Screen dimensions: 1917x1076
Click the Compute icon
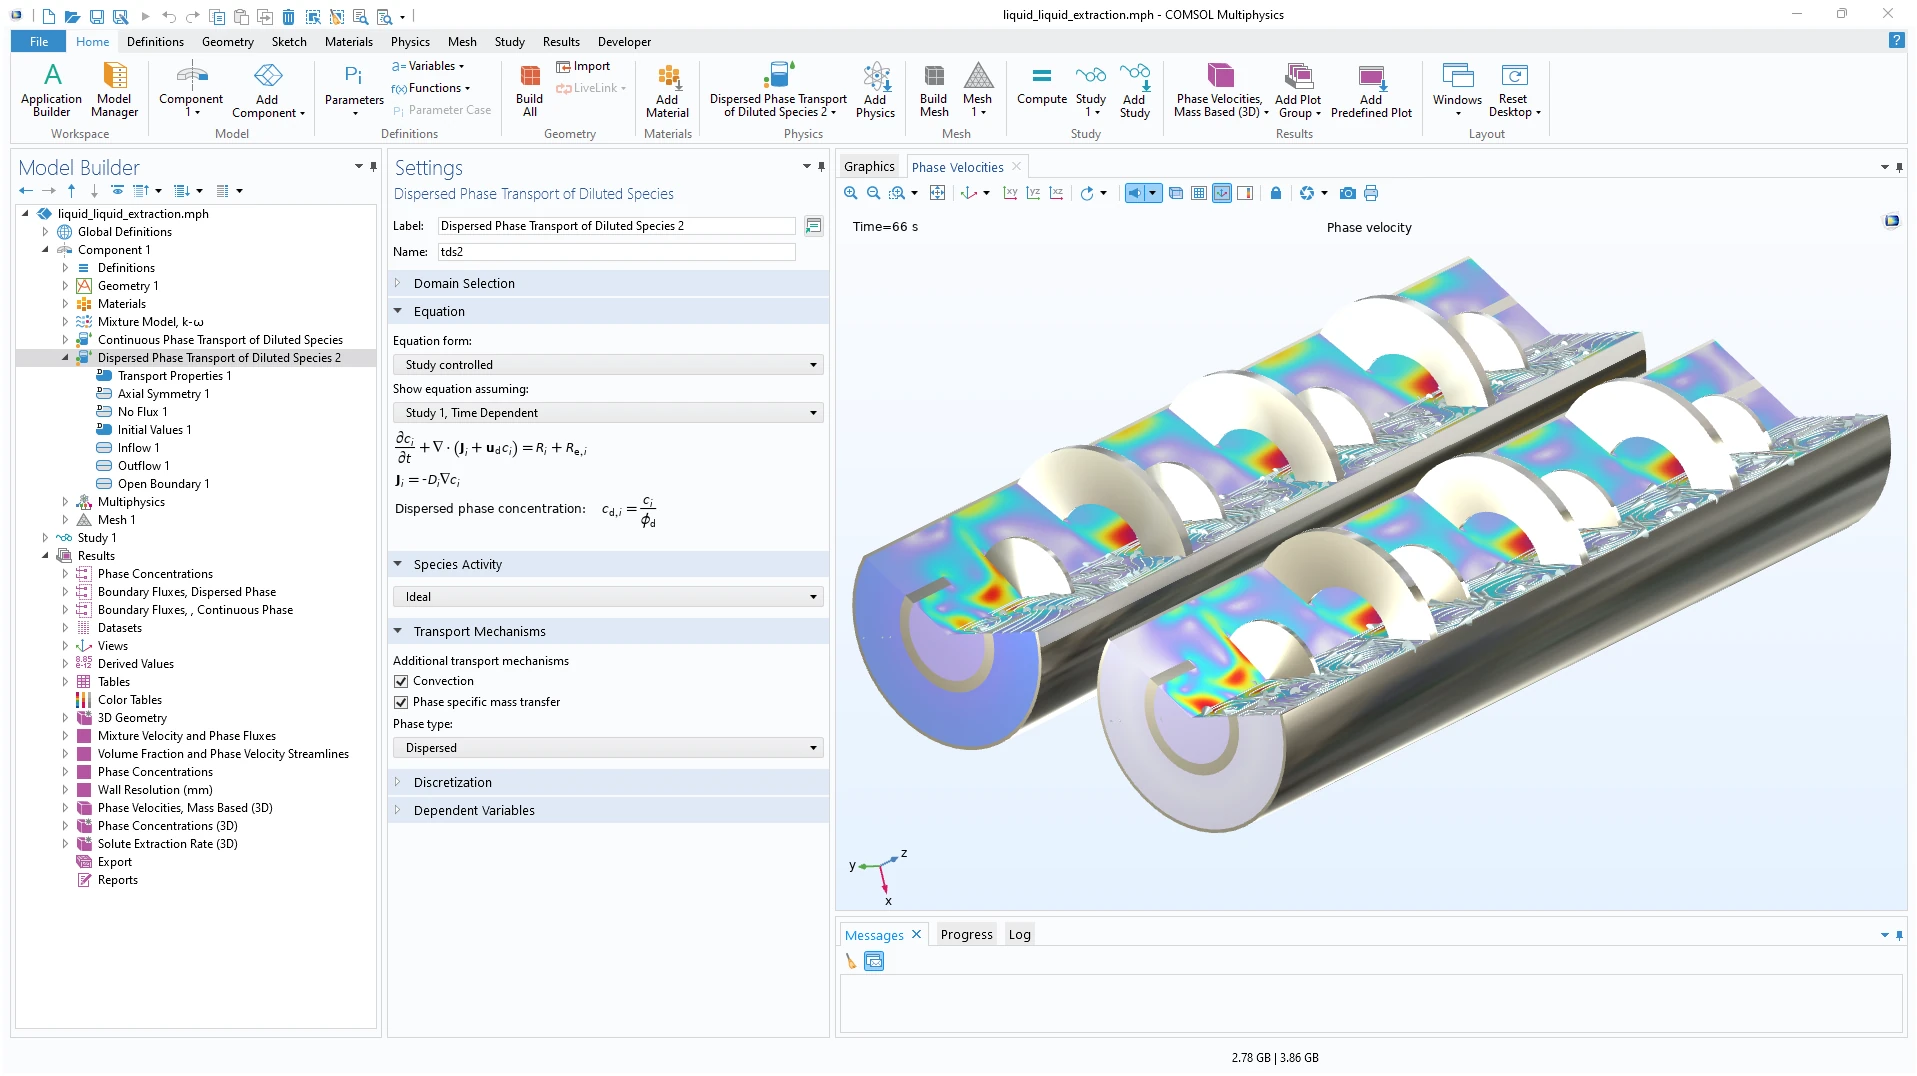point(1041,84)
